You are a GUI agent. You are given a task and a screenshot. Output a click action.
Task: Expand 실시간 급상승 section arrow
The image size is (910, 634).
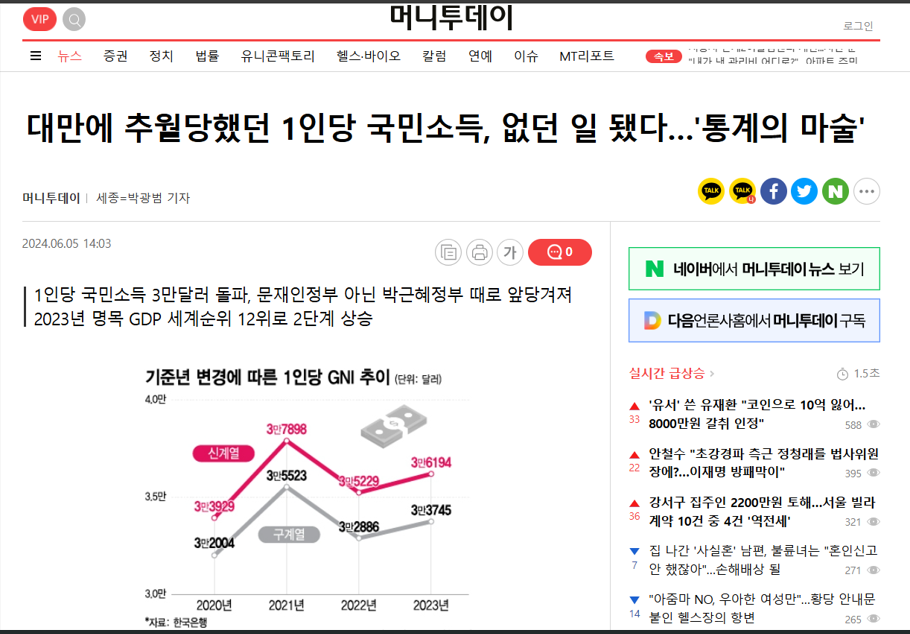tap(712, 373)
